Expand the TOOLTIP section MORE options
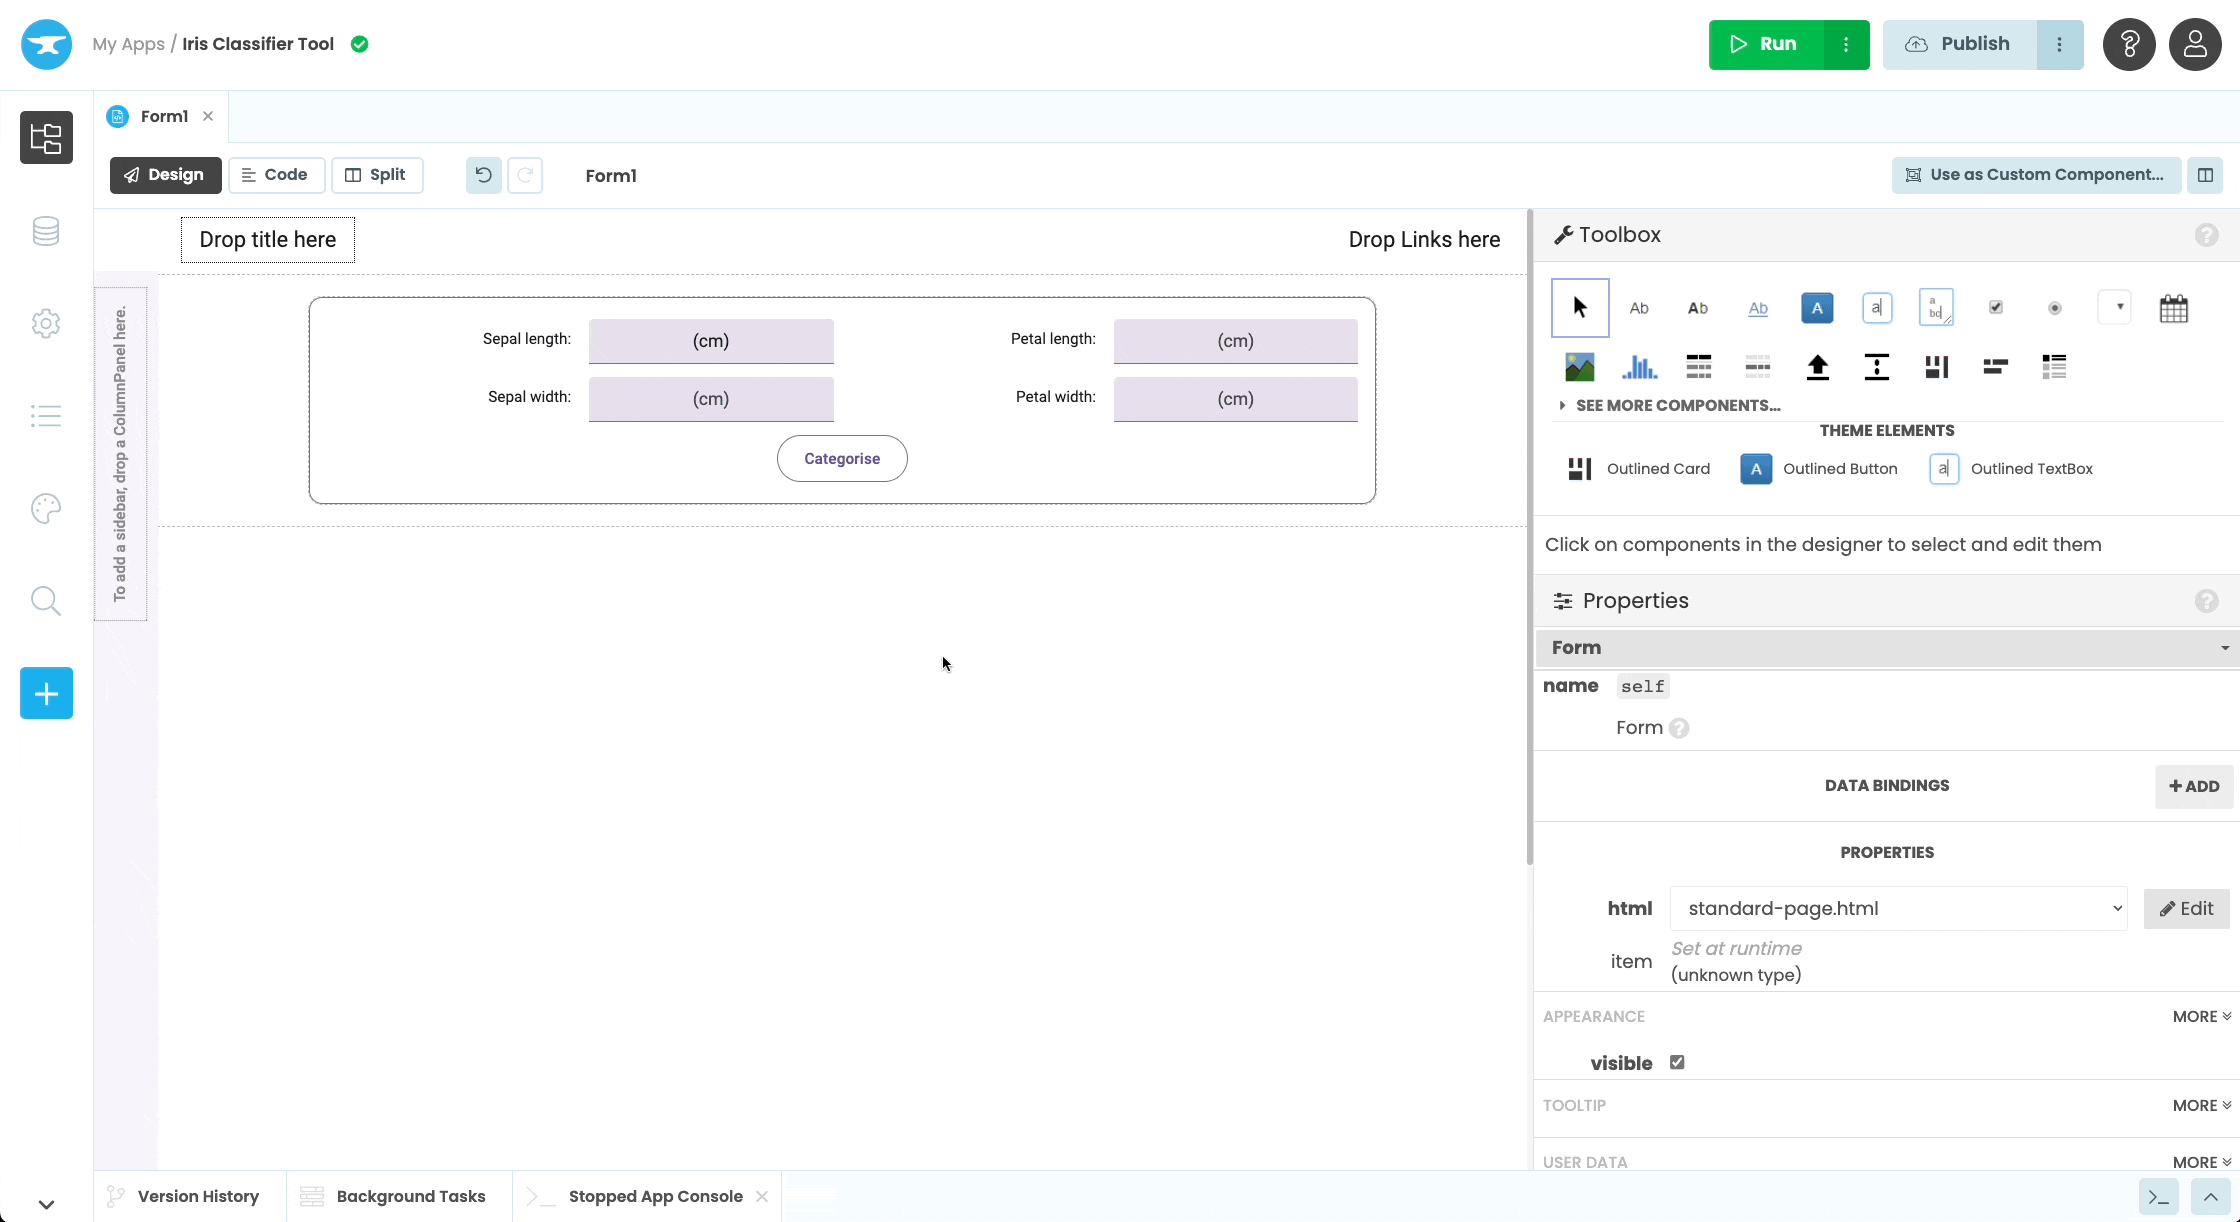This screenshot has height=1222, width=2240. pos(2201,1105)
